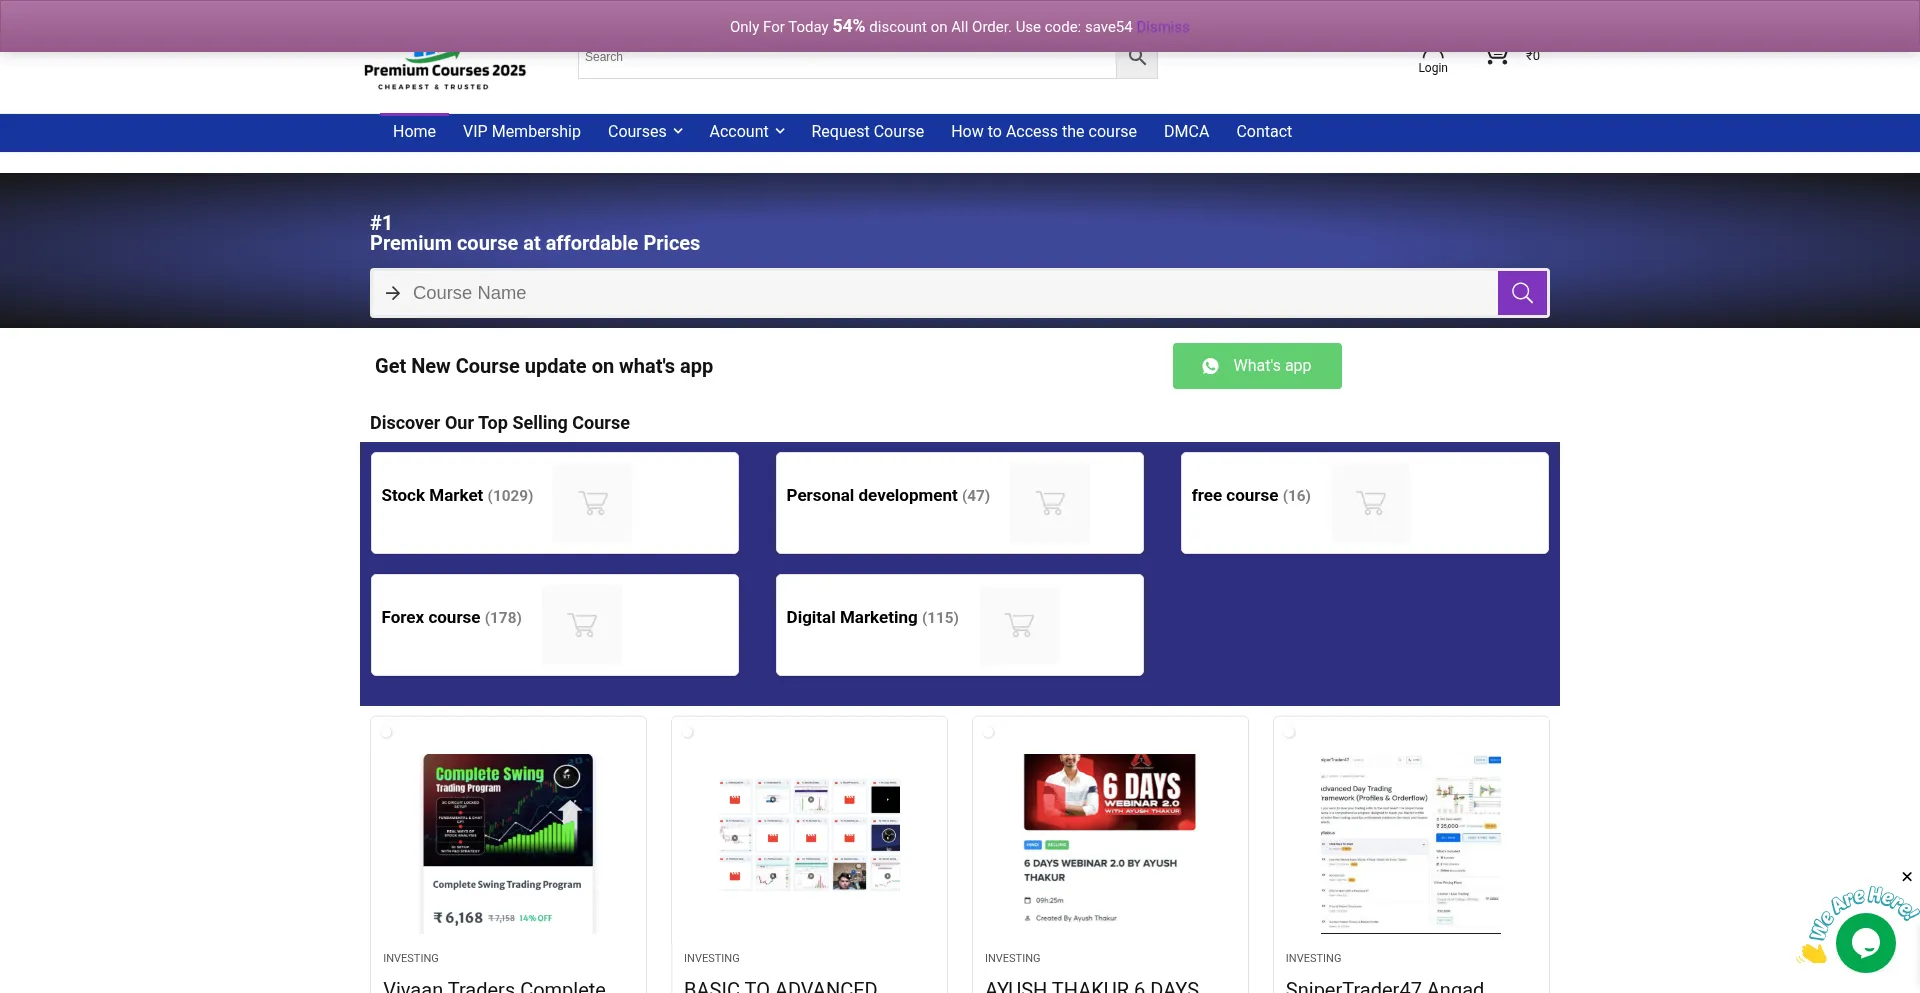Open the Forex course category
The image size is (1920, 993).
coord(451,618)
